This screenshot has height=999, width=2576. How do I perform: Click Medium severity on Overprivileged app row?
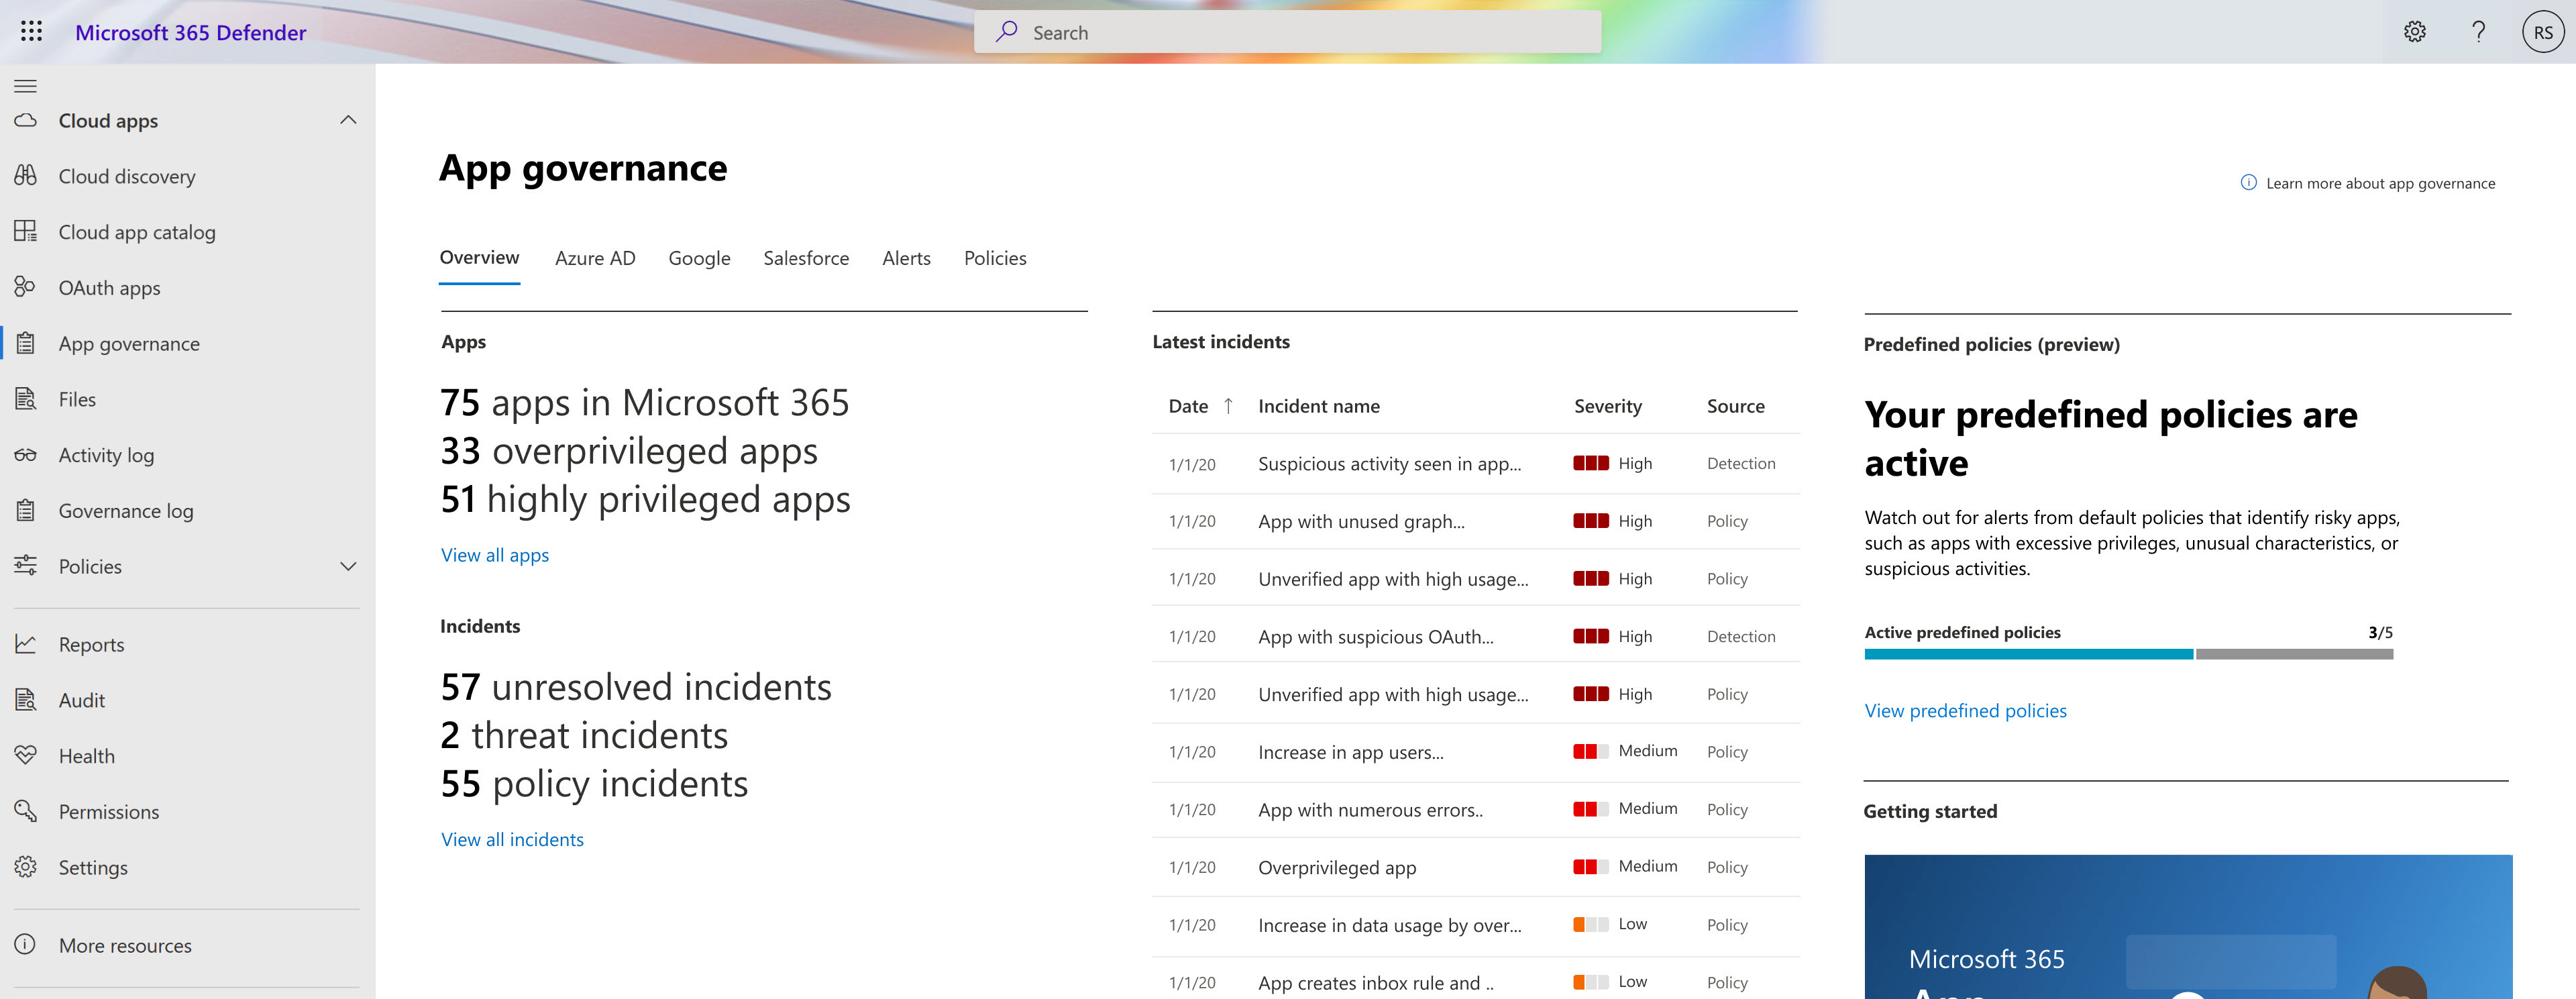tap(1625, 866)
